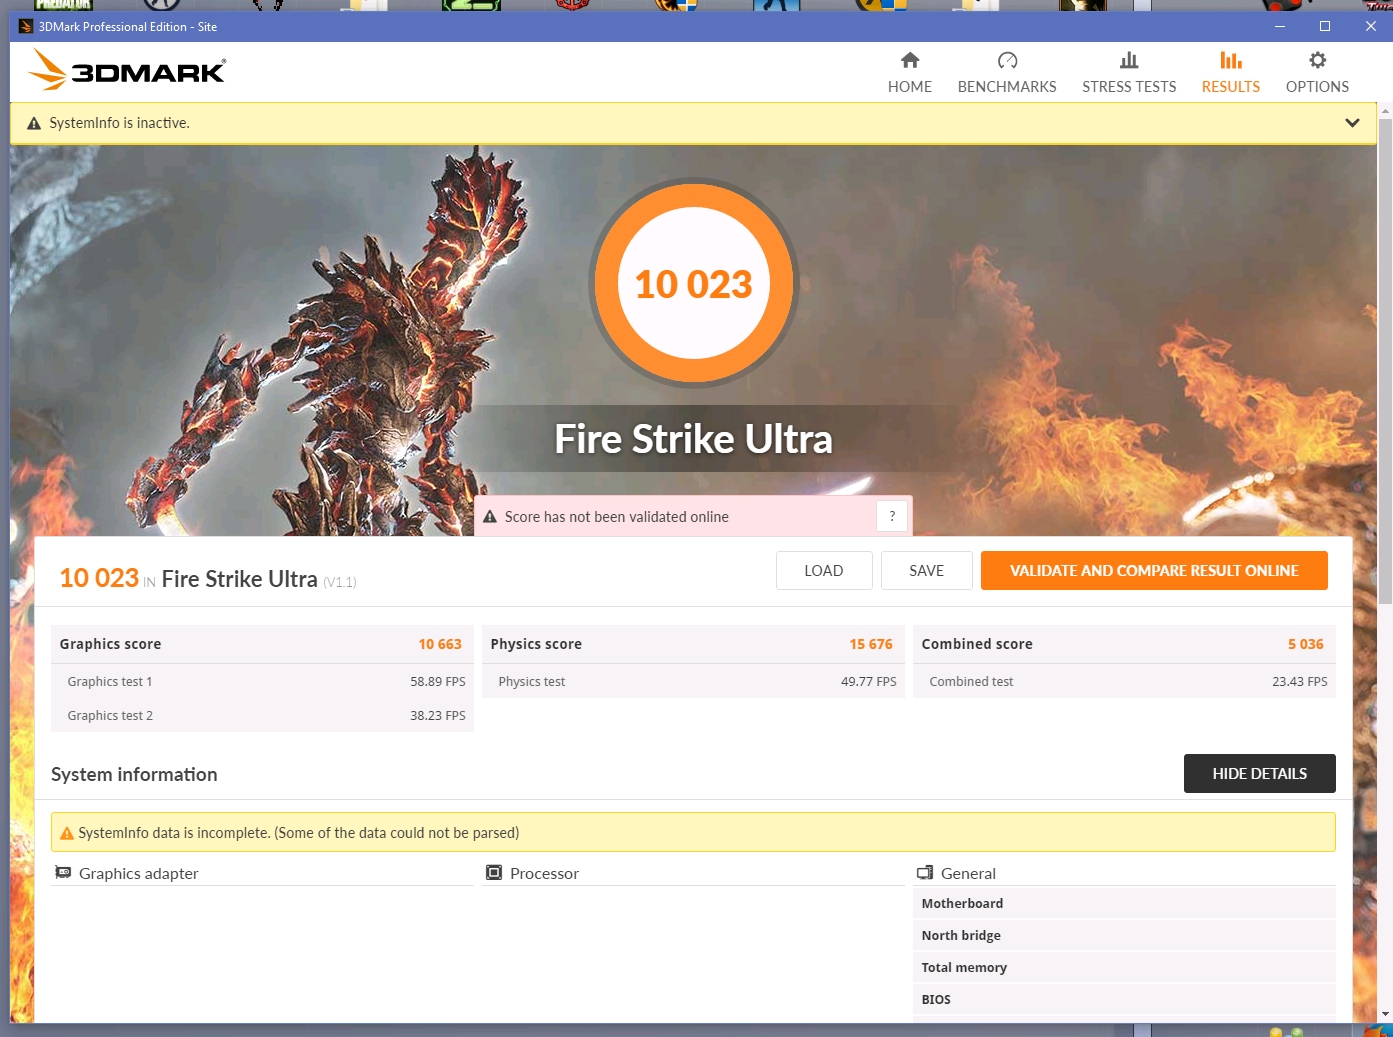This screenshot has height=1037, width=1393.
Task: Open the STRESS TESTS bar chart icon
Action: coord(1129,60)
